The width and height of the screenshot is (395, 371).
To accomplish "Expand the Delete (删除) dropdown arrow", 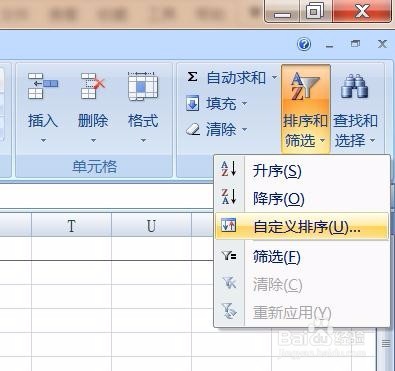I will pos(93,141).
